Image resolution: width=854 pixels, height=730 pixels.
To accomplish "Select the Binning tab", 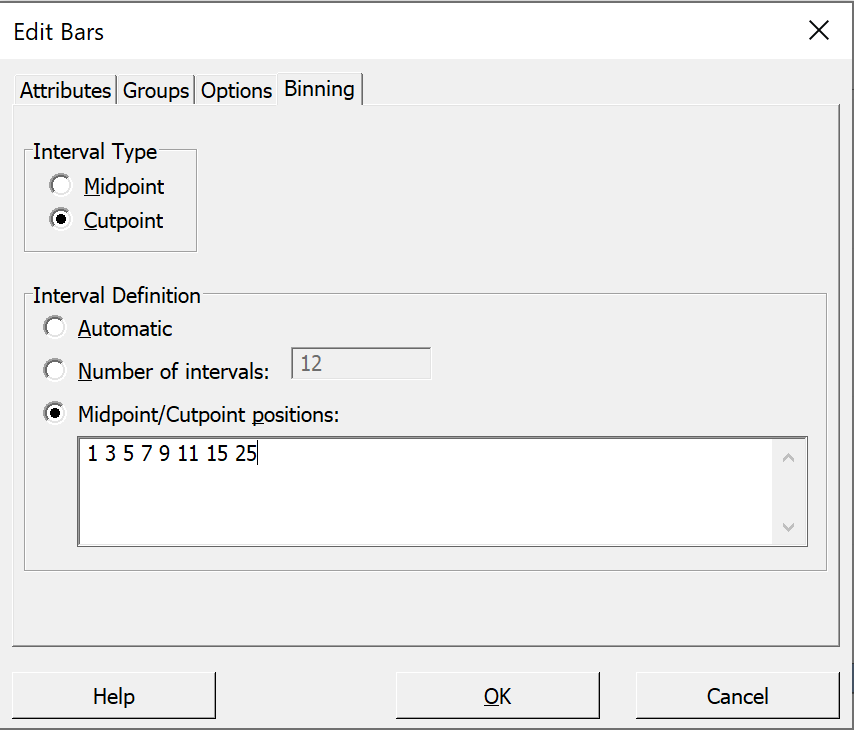I will click(319, 89).
